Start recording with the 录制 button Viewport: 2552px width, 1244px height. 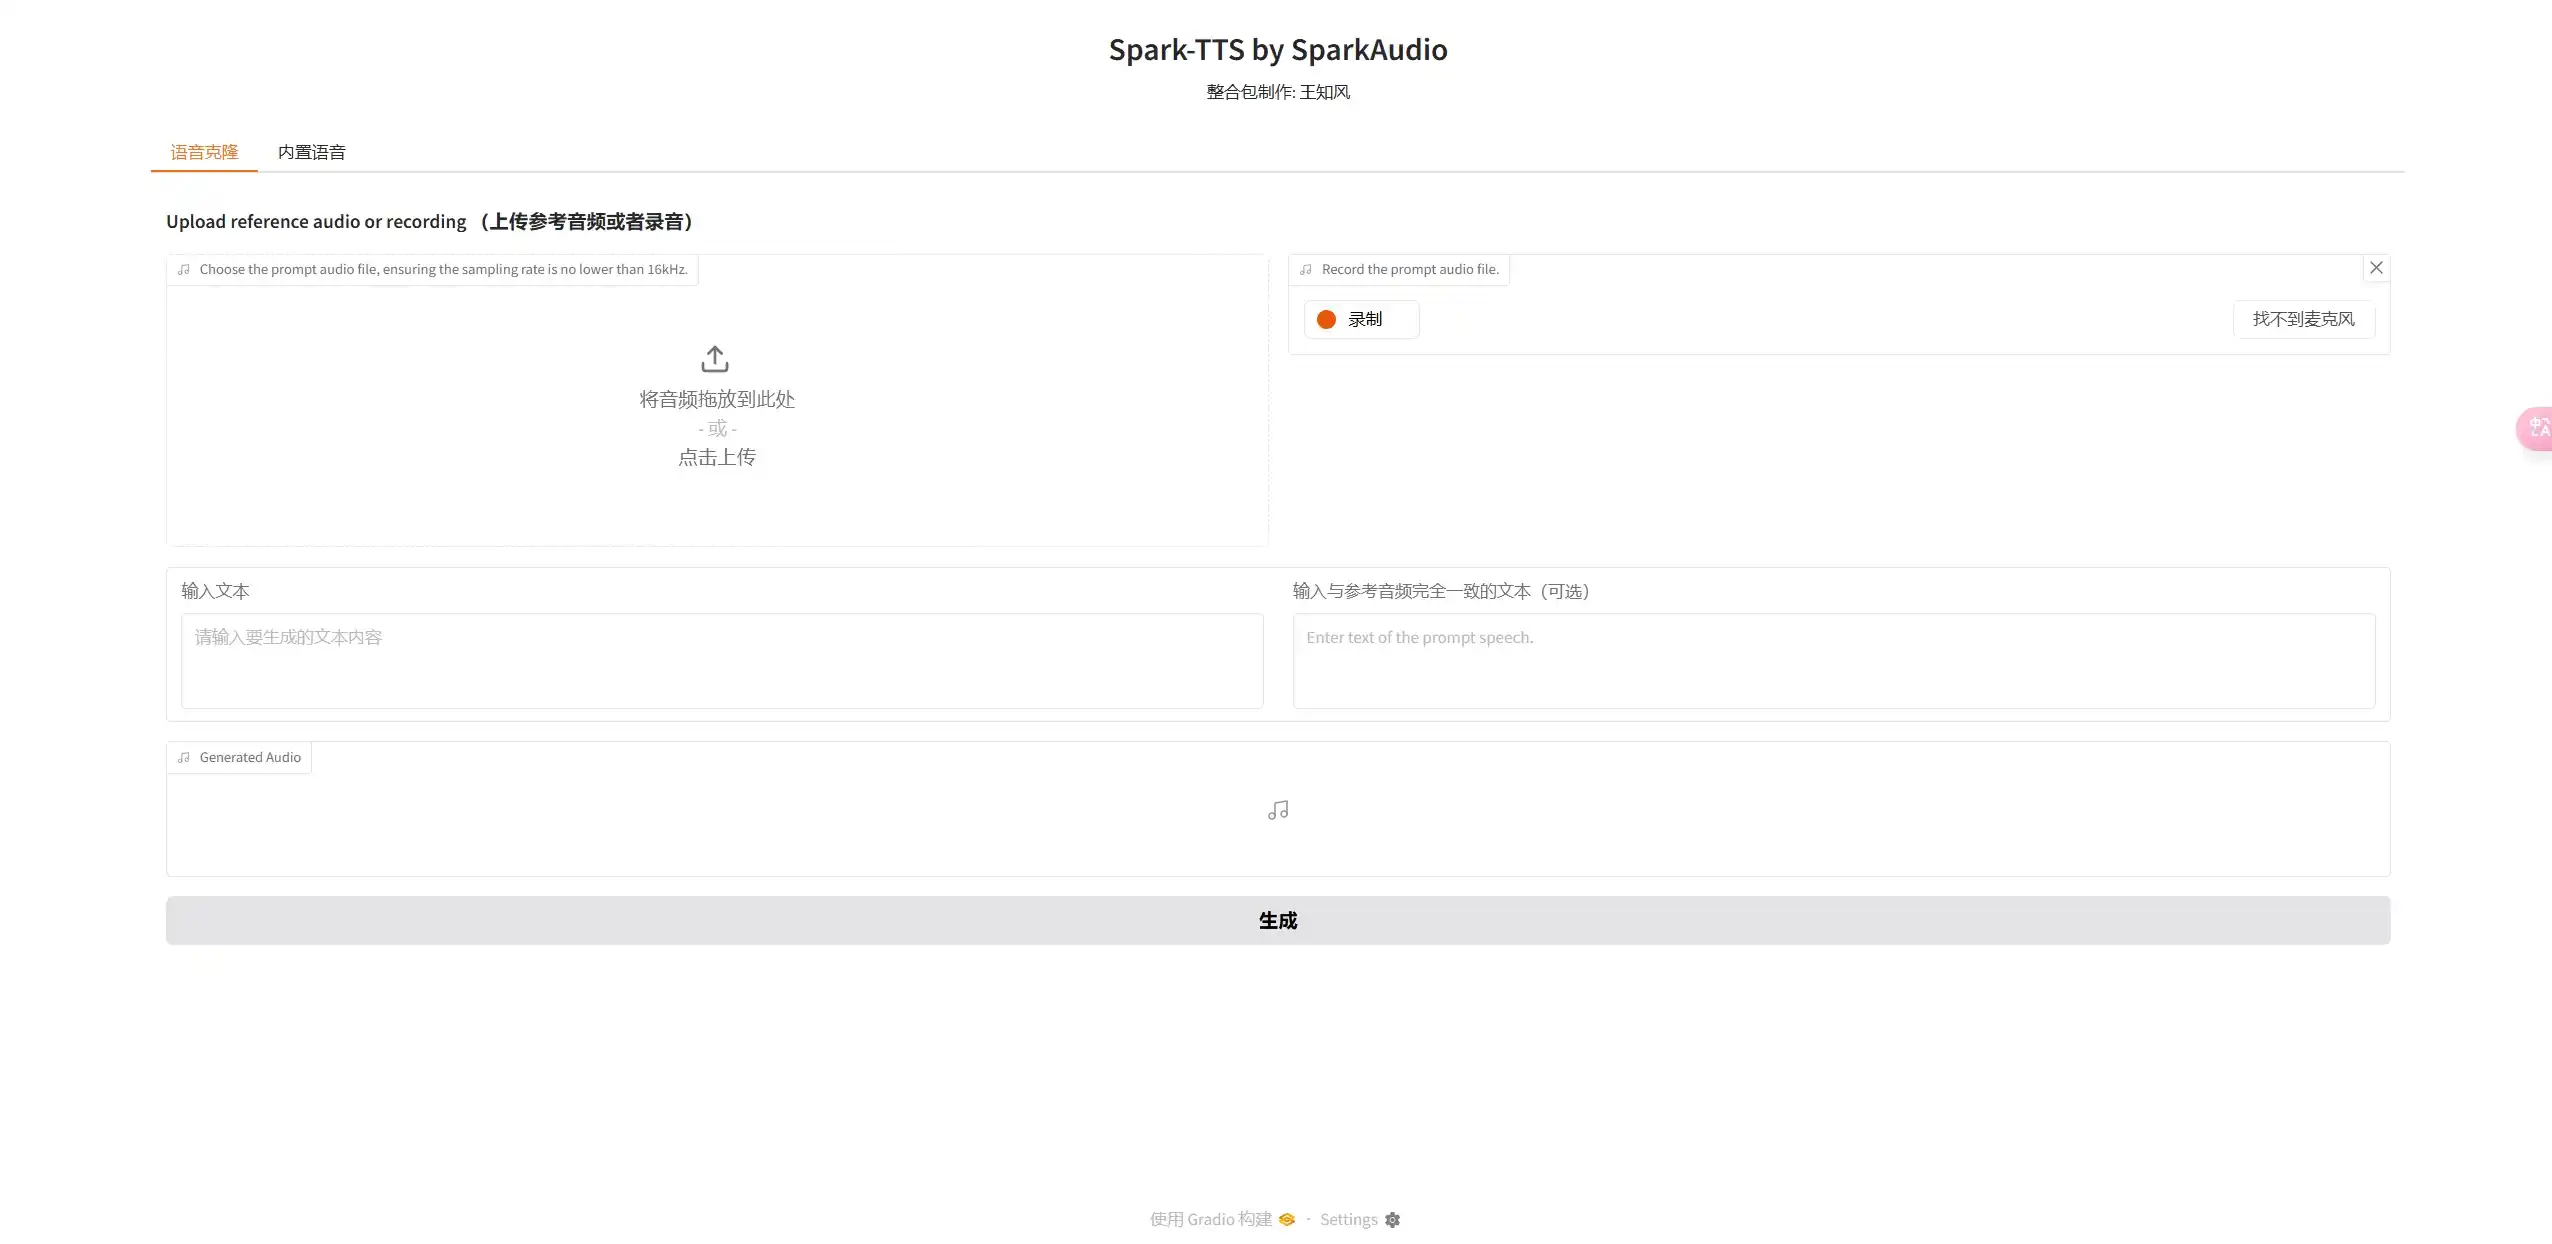point(1361,319)
